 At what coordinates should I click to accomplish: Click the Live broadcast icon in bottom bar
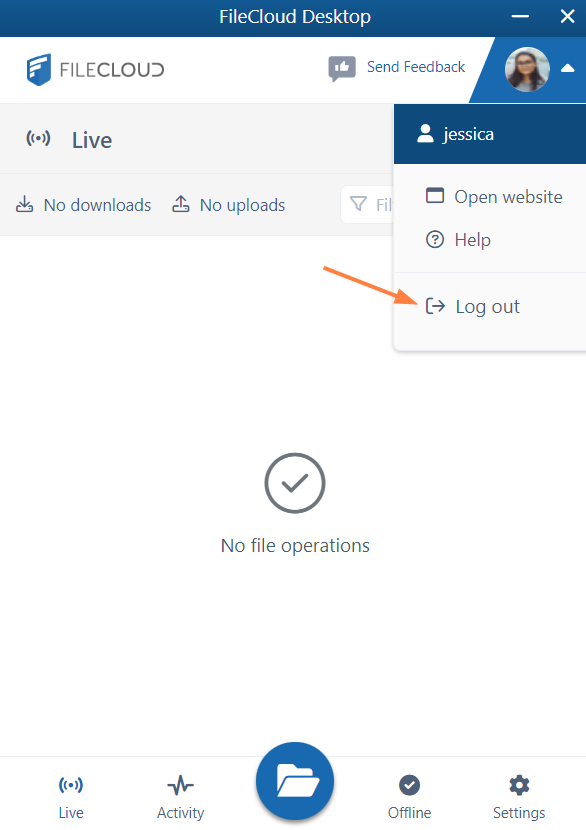click(71, 785)
